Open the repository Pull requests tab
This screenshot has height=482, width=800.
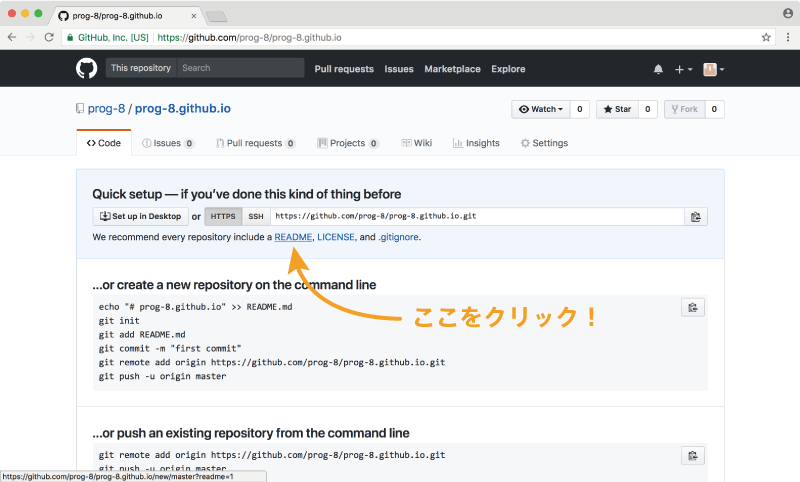coord(256,143)
